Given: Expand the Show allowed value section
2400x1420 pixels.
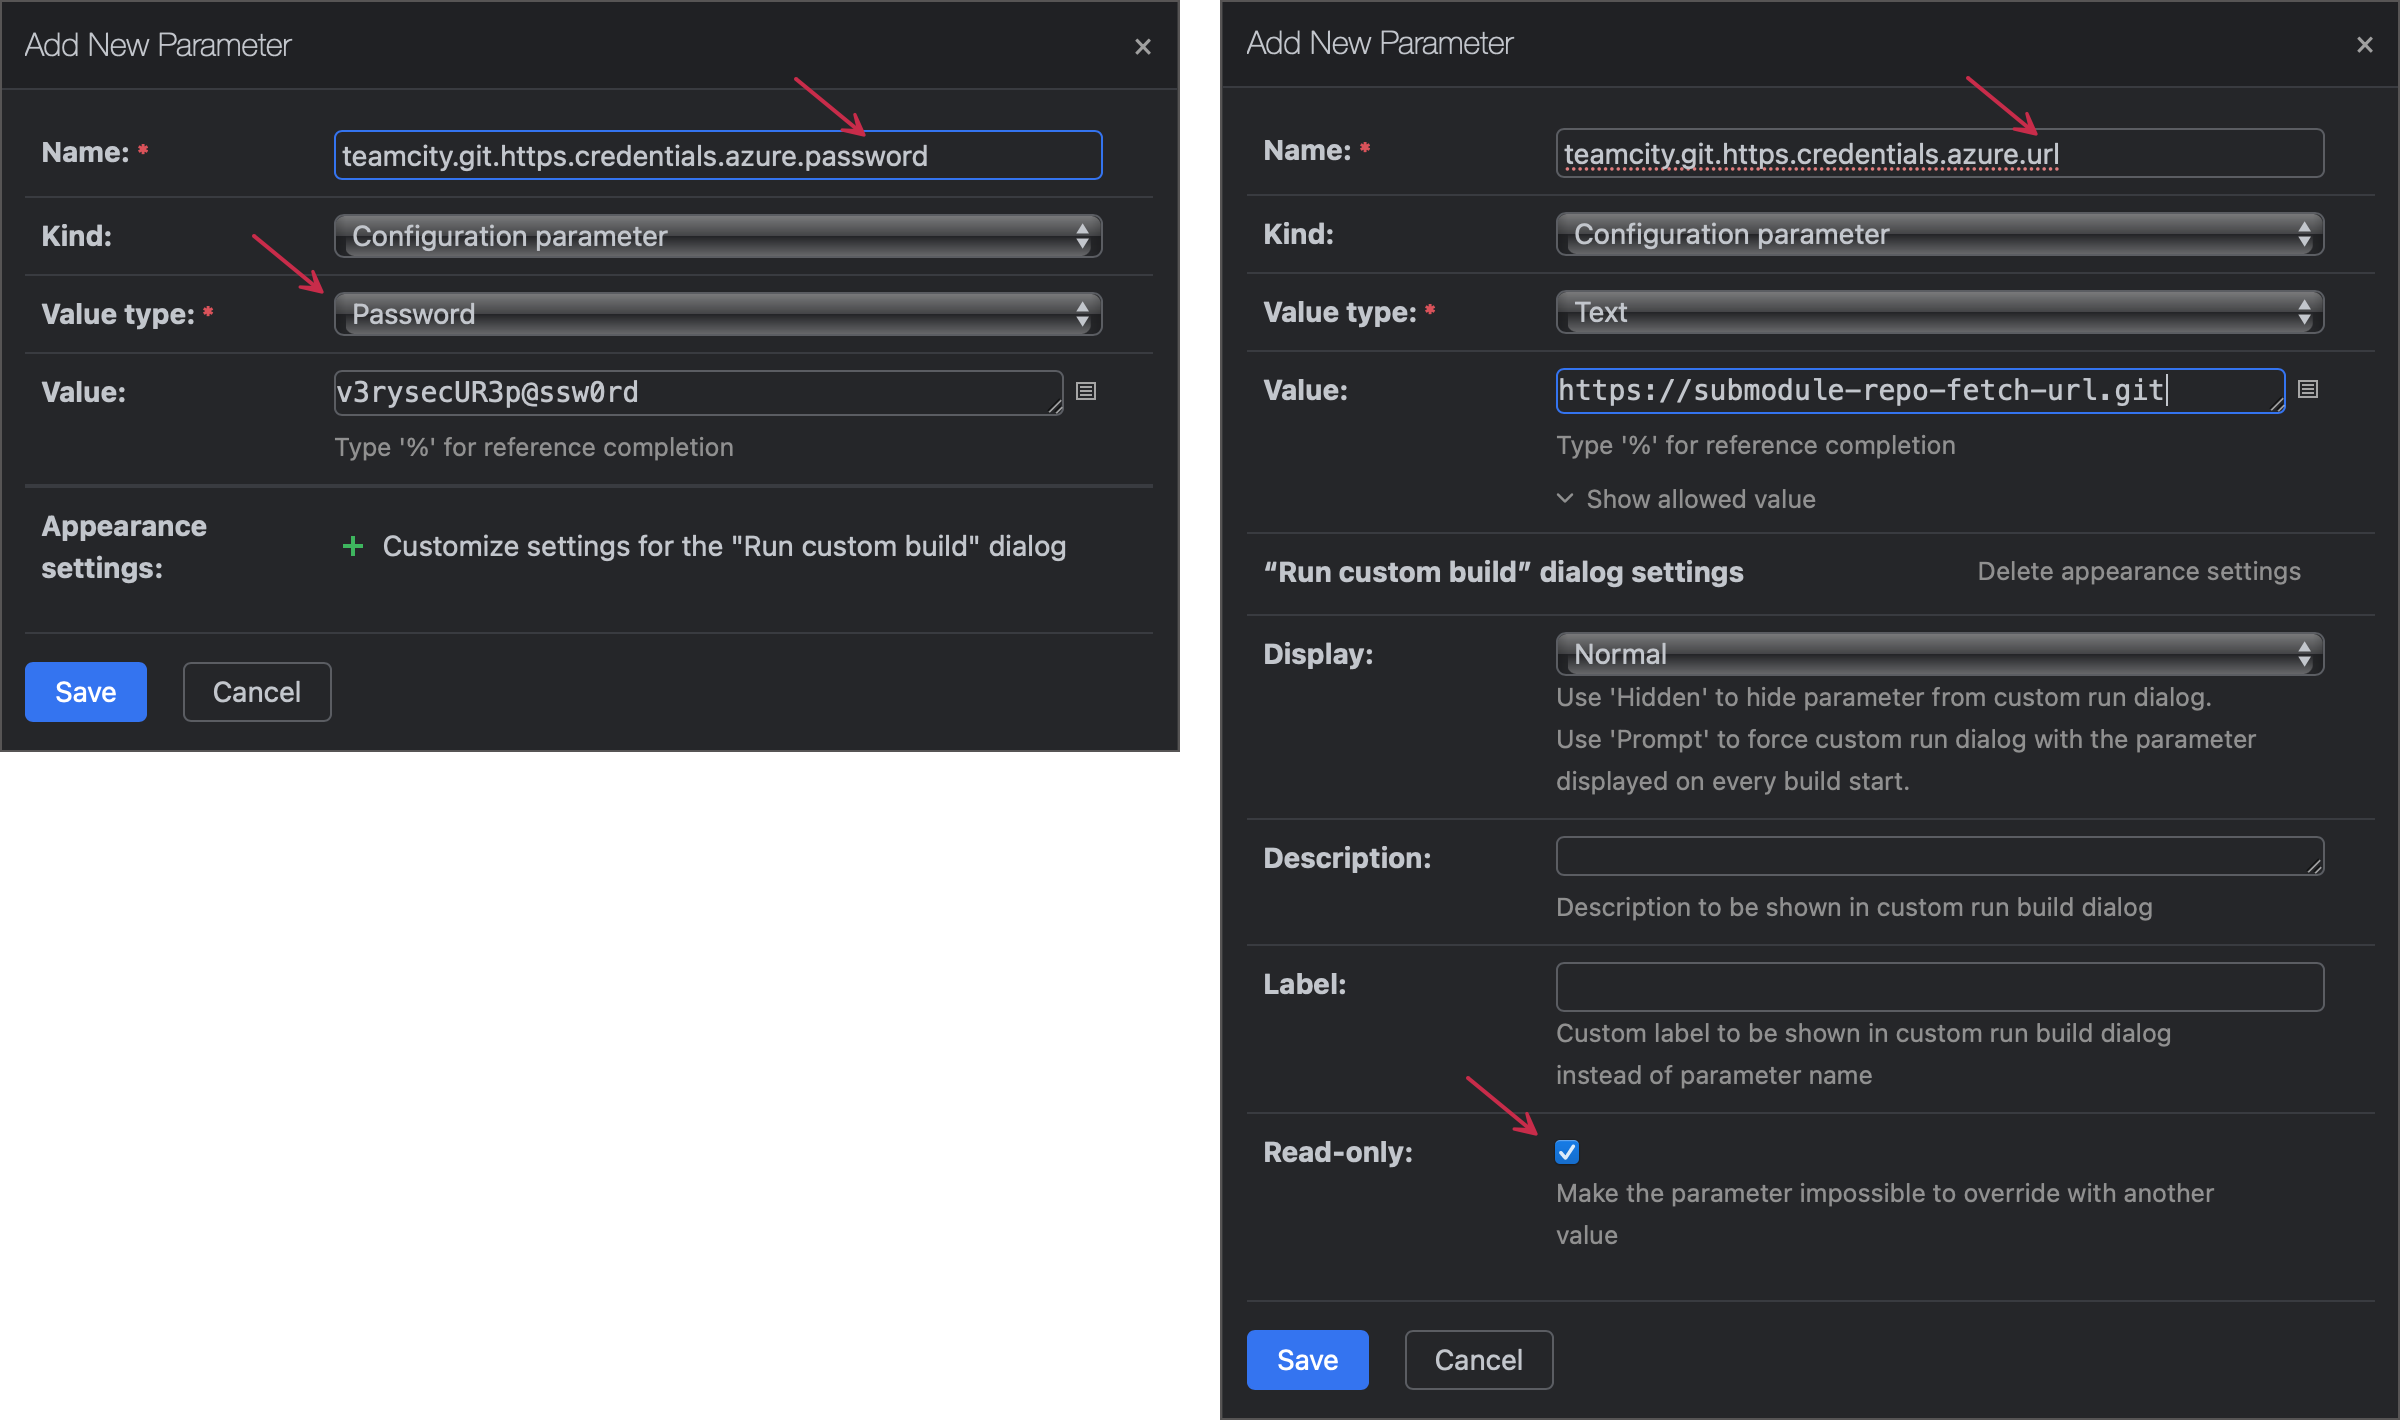Looking at the screenshot, I should [1685, 498].
